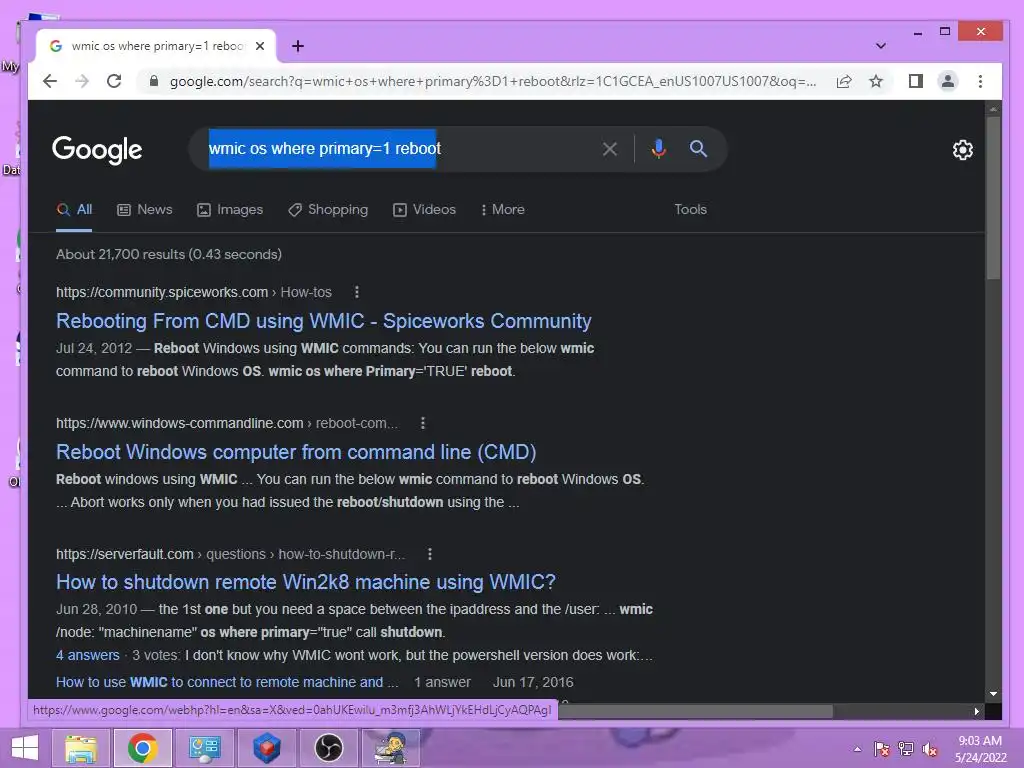Show hidden system tray icons
The height and width of the screenshot is (768, 1024).
tap(857, 749)
